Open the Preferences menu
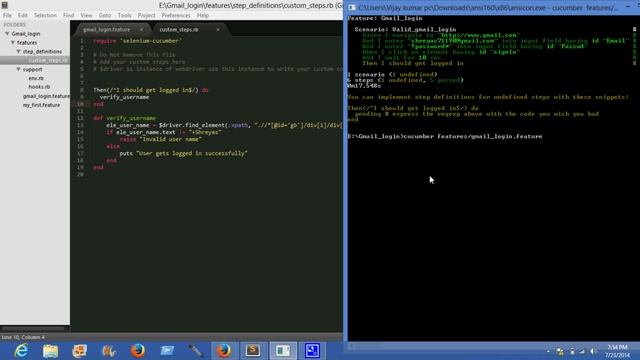Viewport: 640px width, 360px height. (x=176, y=16)
